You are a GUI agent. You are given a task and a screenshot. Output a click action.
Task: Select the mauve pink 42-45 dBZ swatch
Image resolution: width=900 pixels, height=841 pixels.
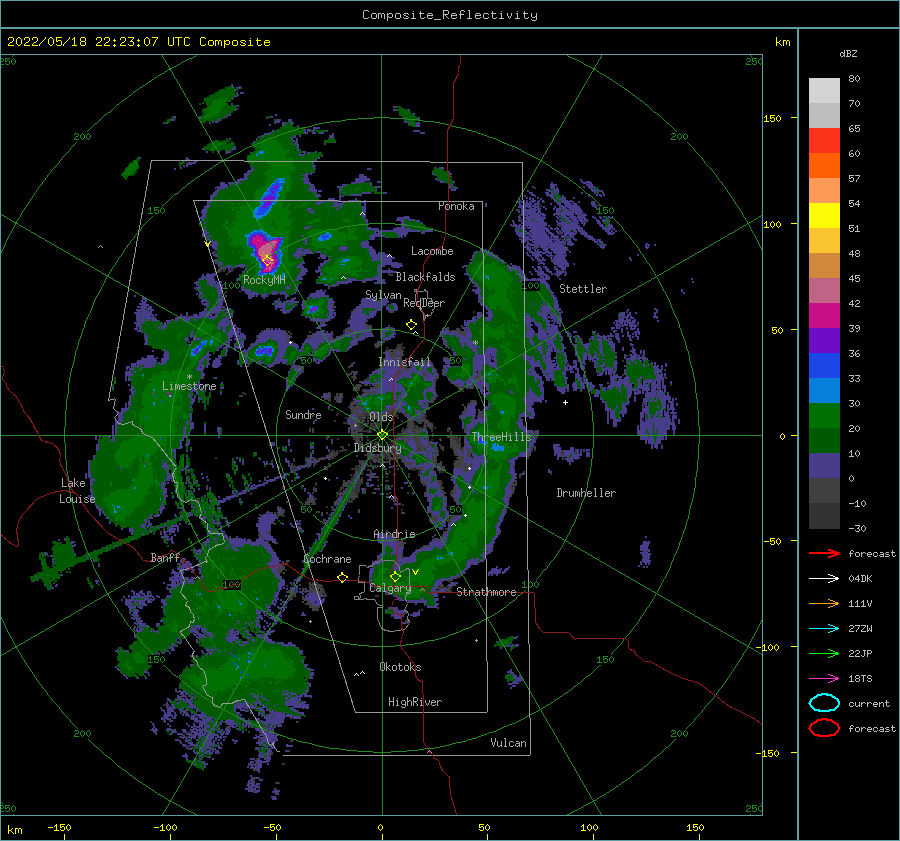pyautogui.click(x=824, y=290)
